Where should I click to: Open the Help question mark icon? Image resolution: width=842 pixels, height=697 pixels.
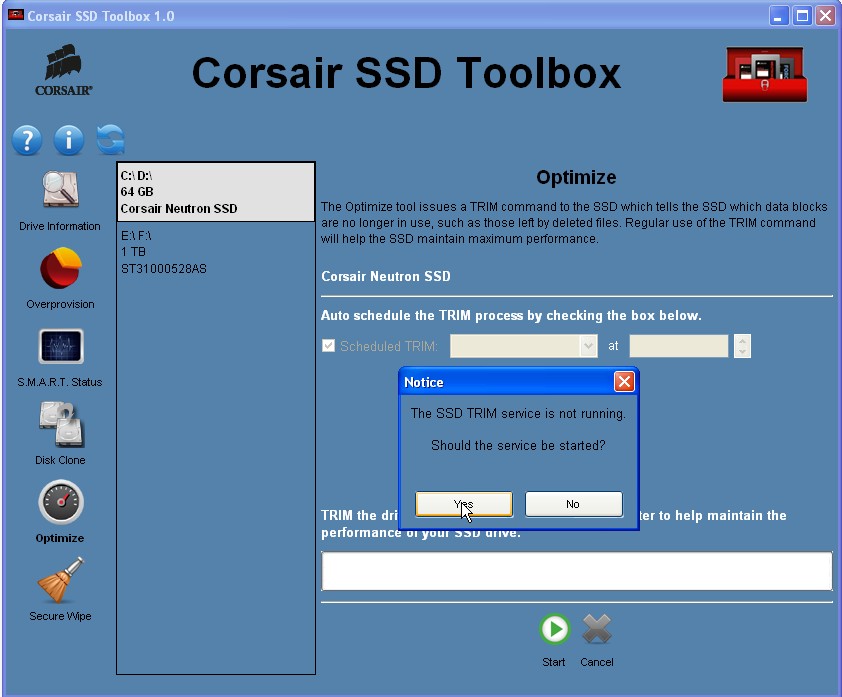pyautogui.click(x=27, y=141)
